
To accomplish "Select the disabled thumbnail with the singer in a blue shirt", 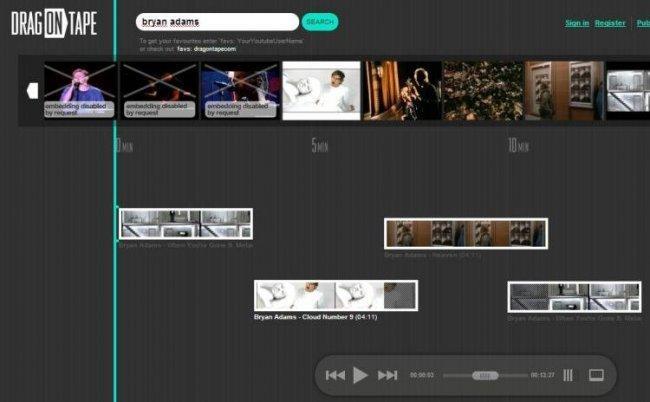I will click(x=80, y=91).
